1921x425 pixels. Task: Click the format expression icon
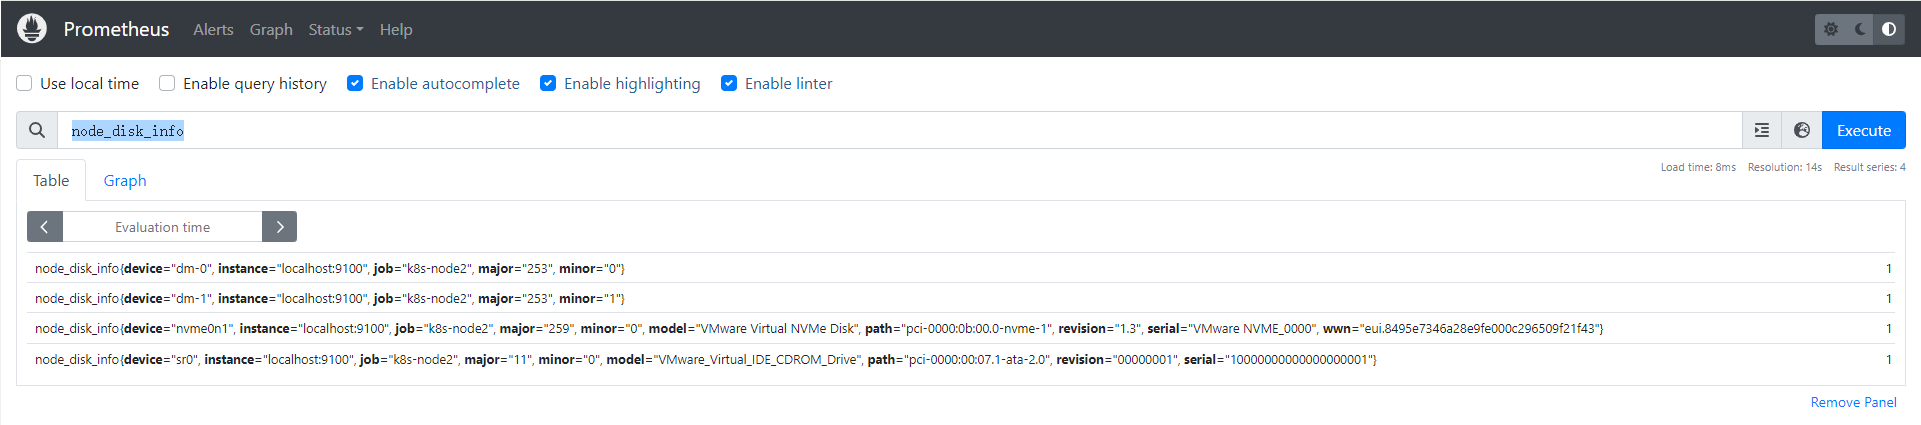[1762, 130]
